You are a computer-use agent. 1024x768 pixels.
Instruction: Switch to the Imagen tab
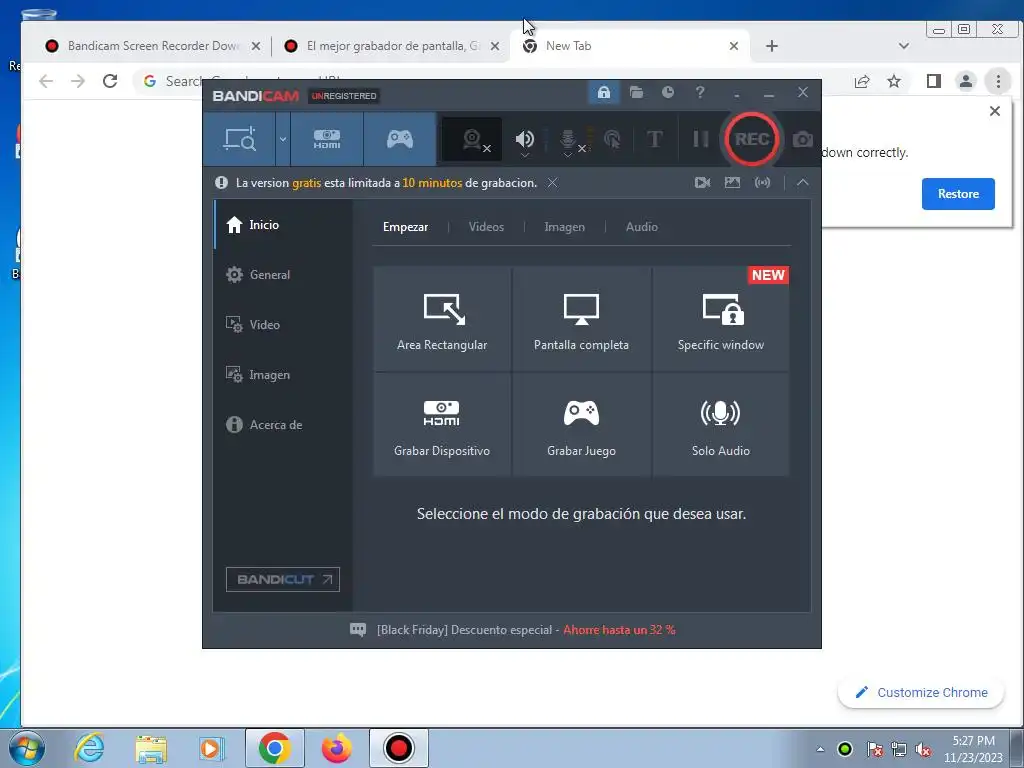pyautogui.click(x=564, y=227)
